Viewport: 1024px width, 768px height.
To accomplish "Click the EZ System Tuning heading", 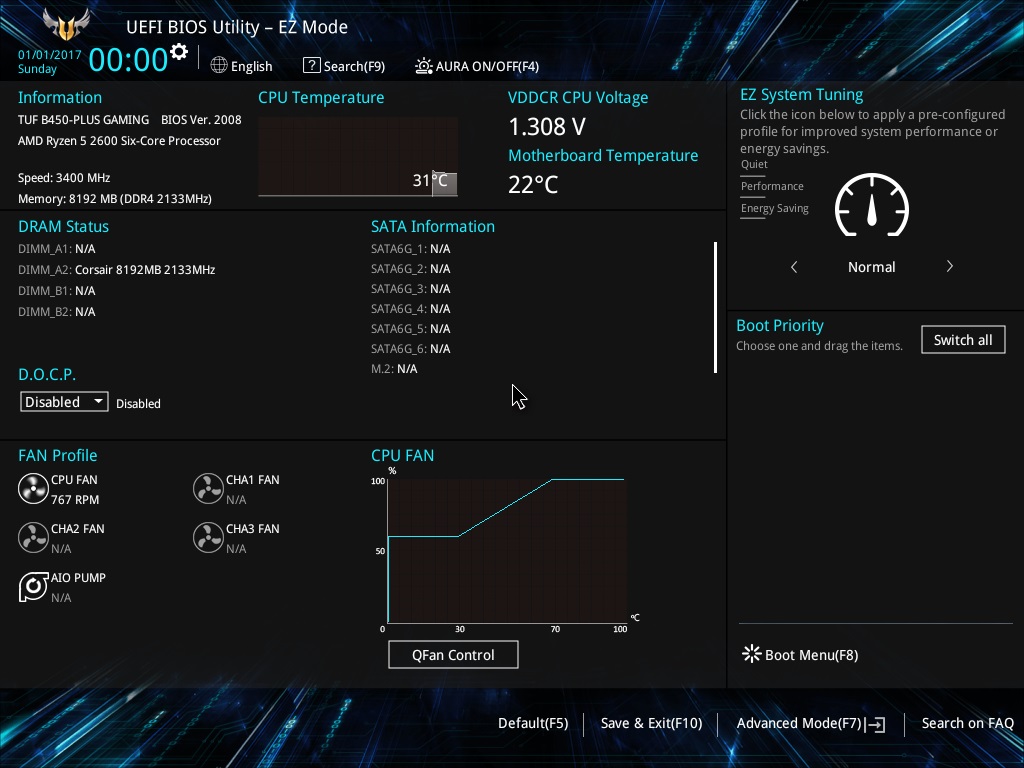I will click(x=801, y=95).
